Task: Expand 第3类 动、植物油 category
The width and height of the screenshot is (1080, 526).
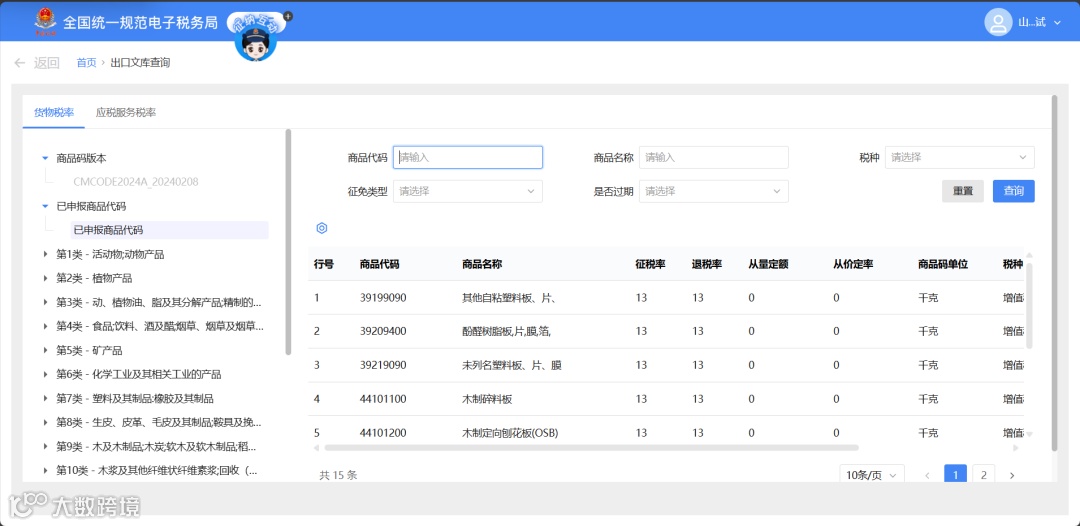Action: coord(45,302)
